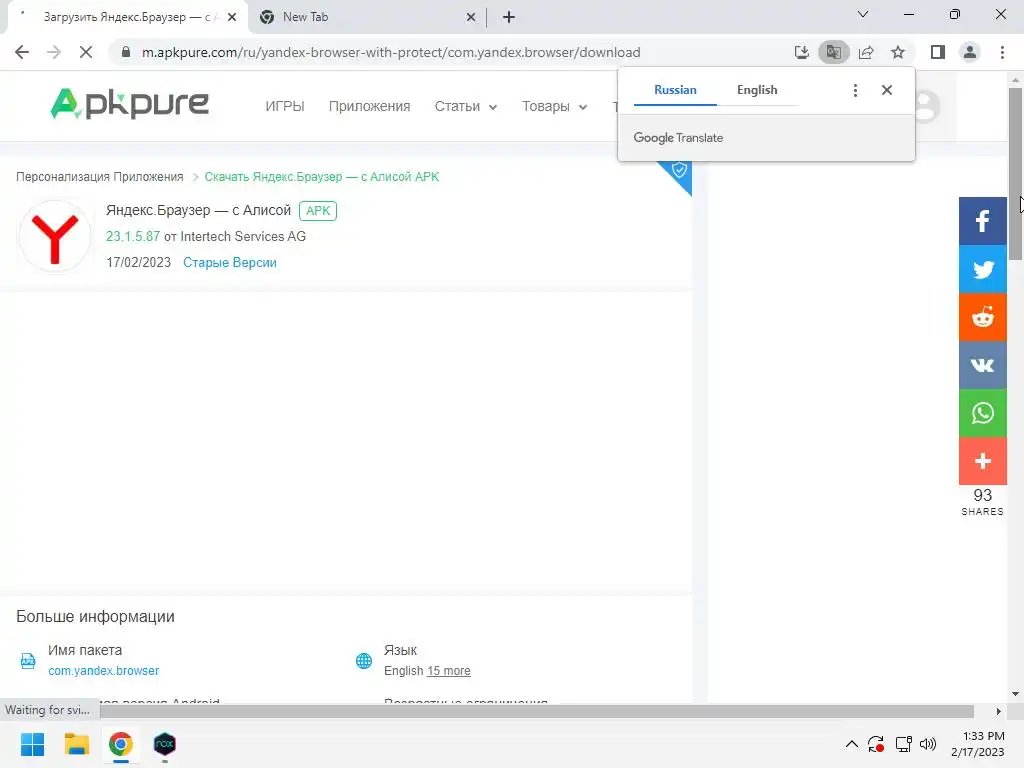Click Больше информации heading
This screenshot has width=1024, height=768.
[95, 616]
